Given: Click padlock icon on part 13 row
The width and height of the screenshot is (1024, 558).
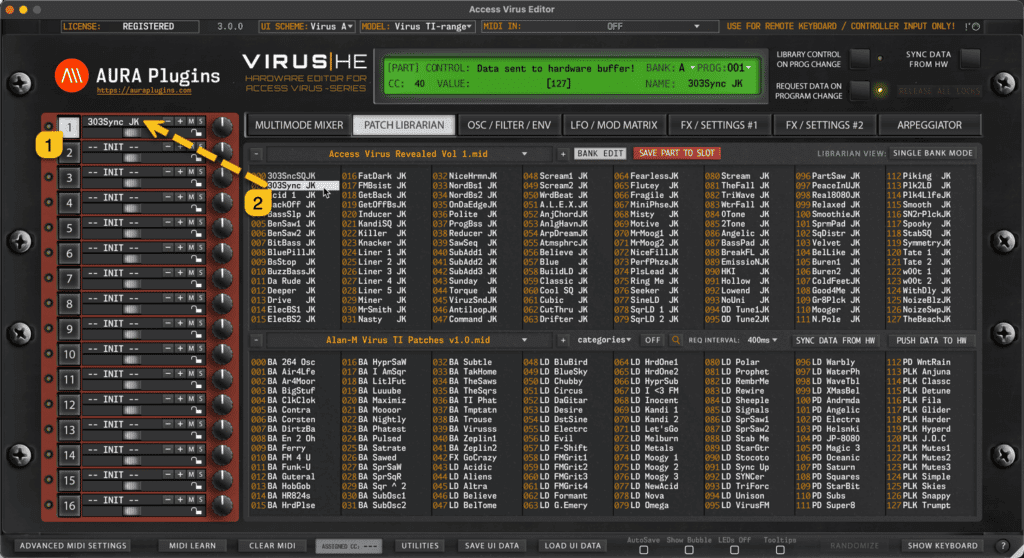Looking at the screenshot, I should (x=196, y=435).
